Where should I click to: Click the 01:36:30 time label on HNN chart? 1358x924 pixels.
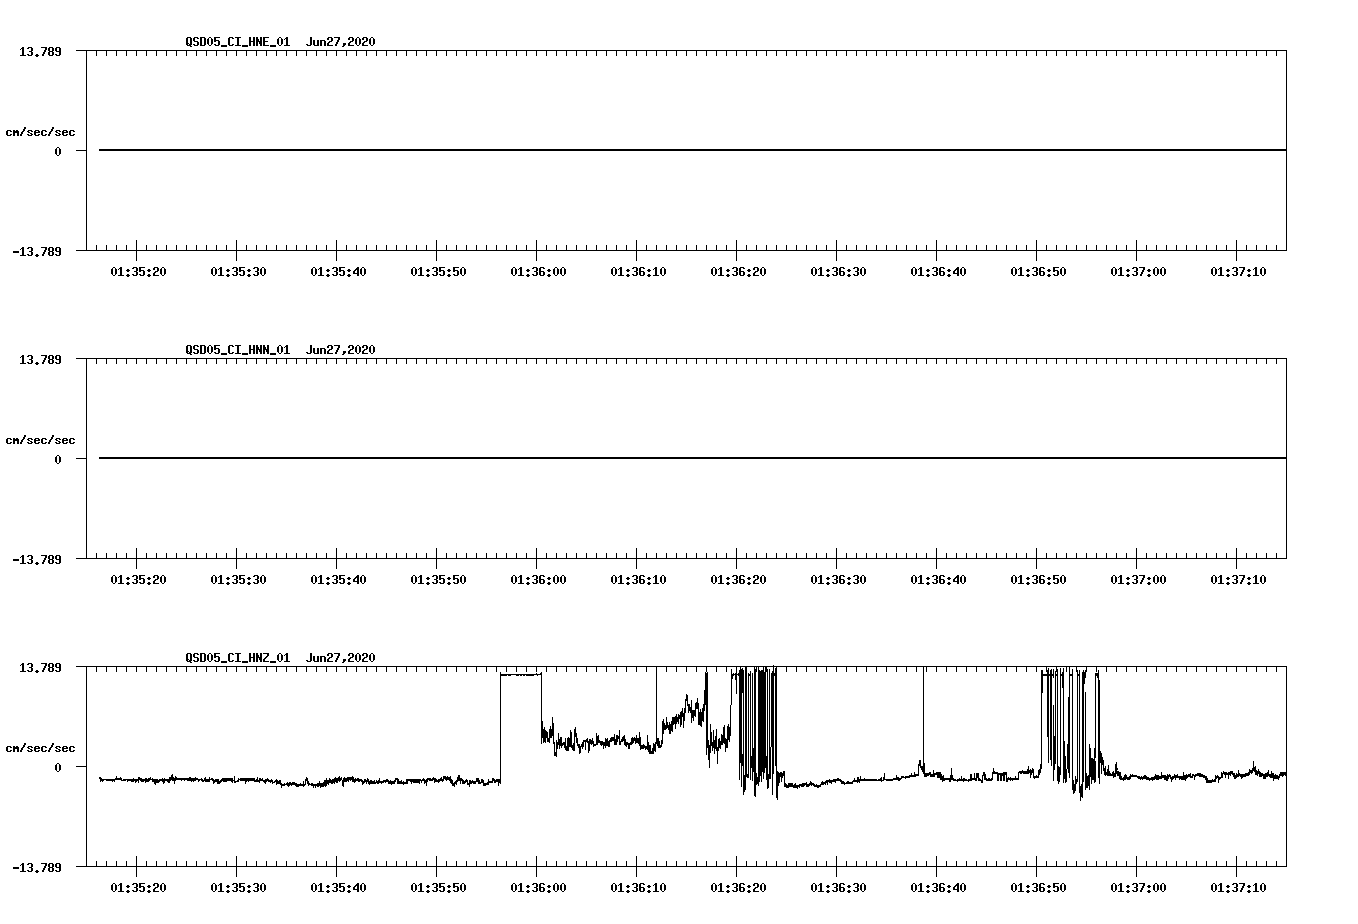click(838, 580)
